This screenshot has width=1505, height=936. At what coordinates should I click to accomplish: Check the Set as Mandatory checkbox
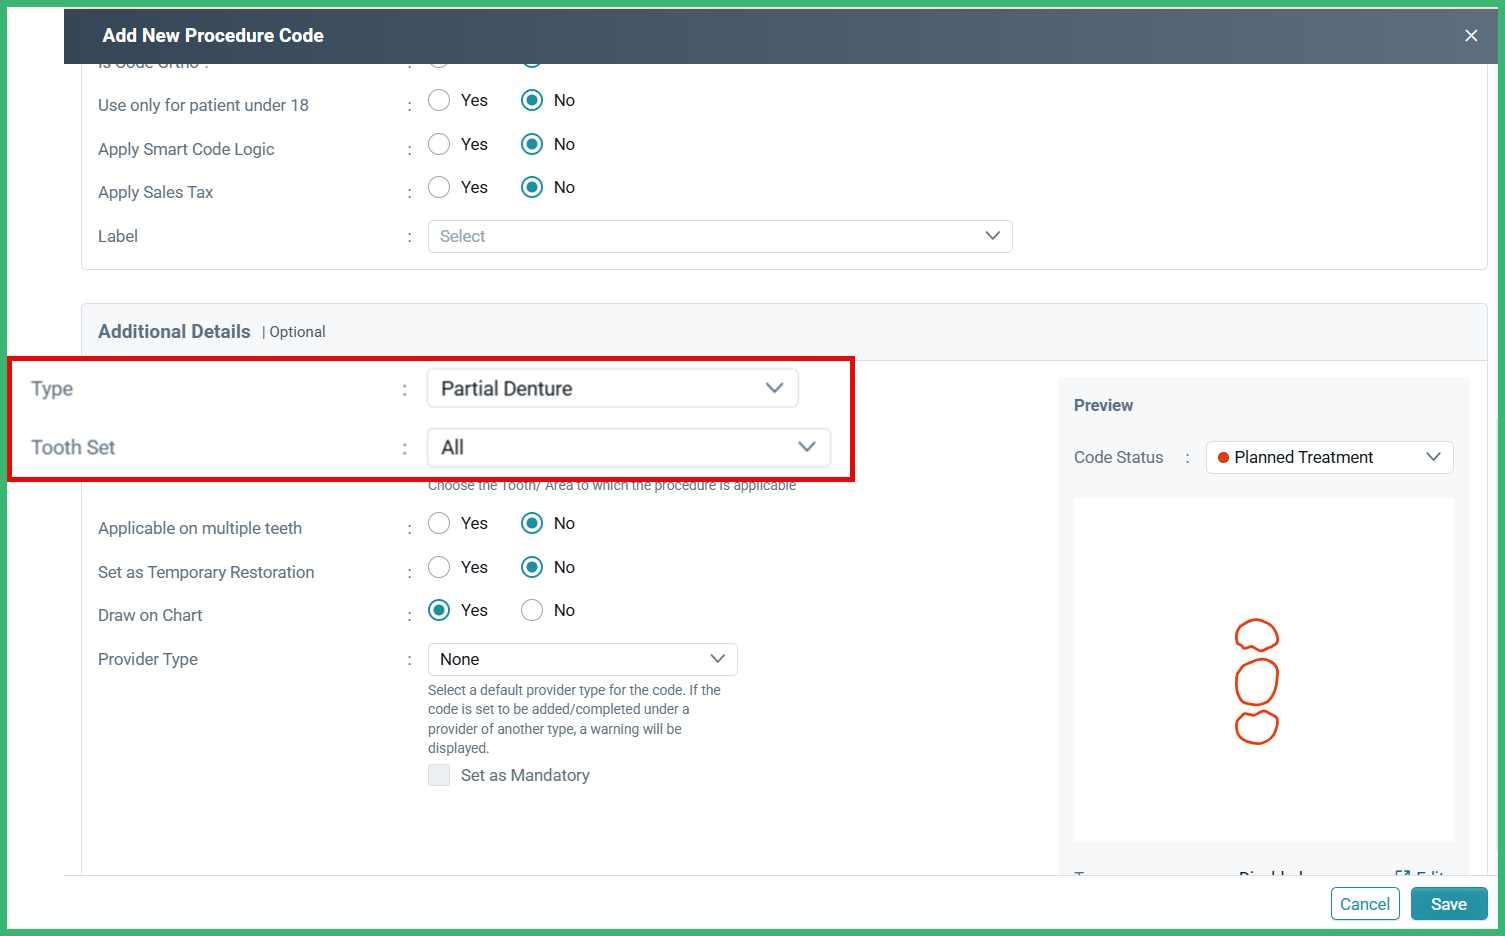click(439, 775)
